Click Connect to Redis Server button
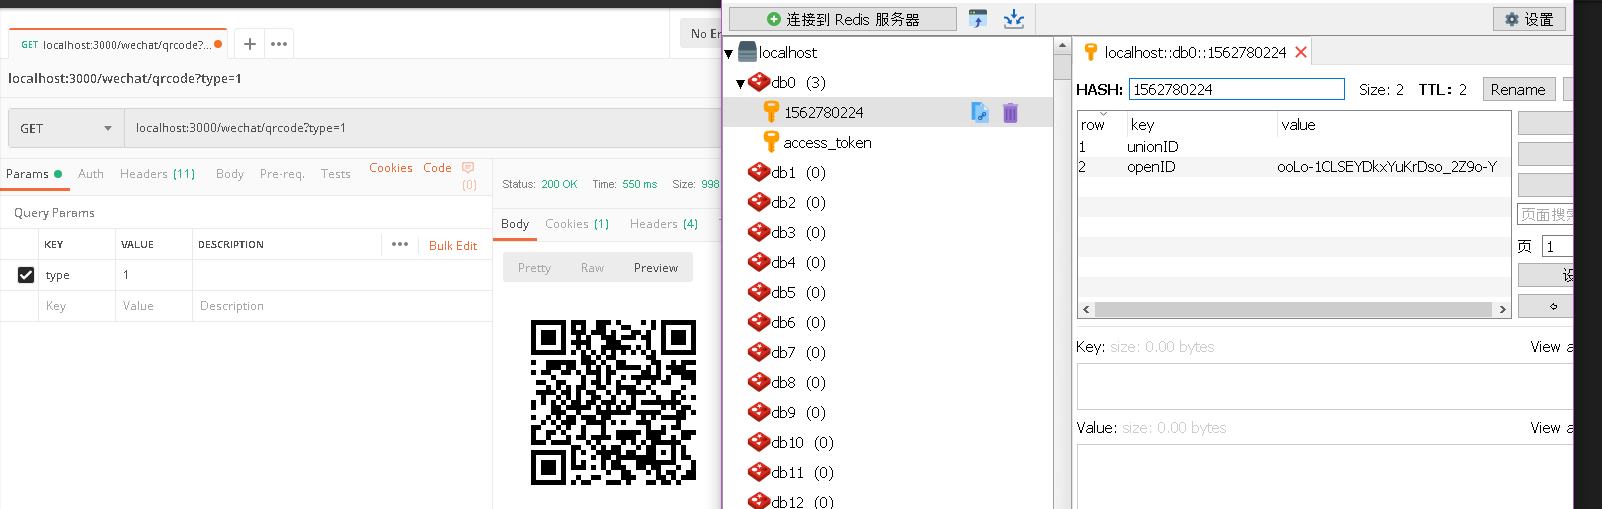Screen dimensions: 1602x509 [x=843, y=19]
